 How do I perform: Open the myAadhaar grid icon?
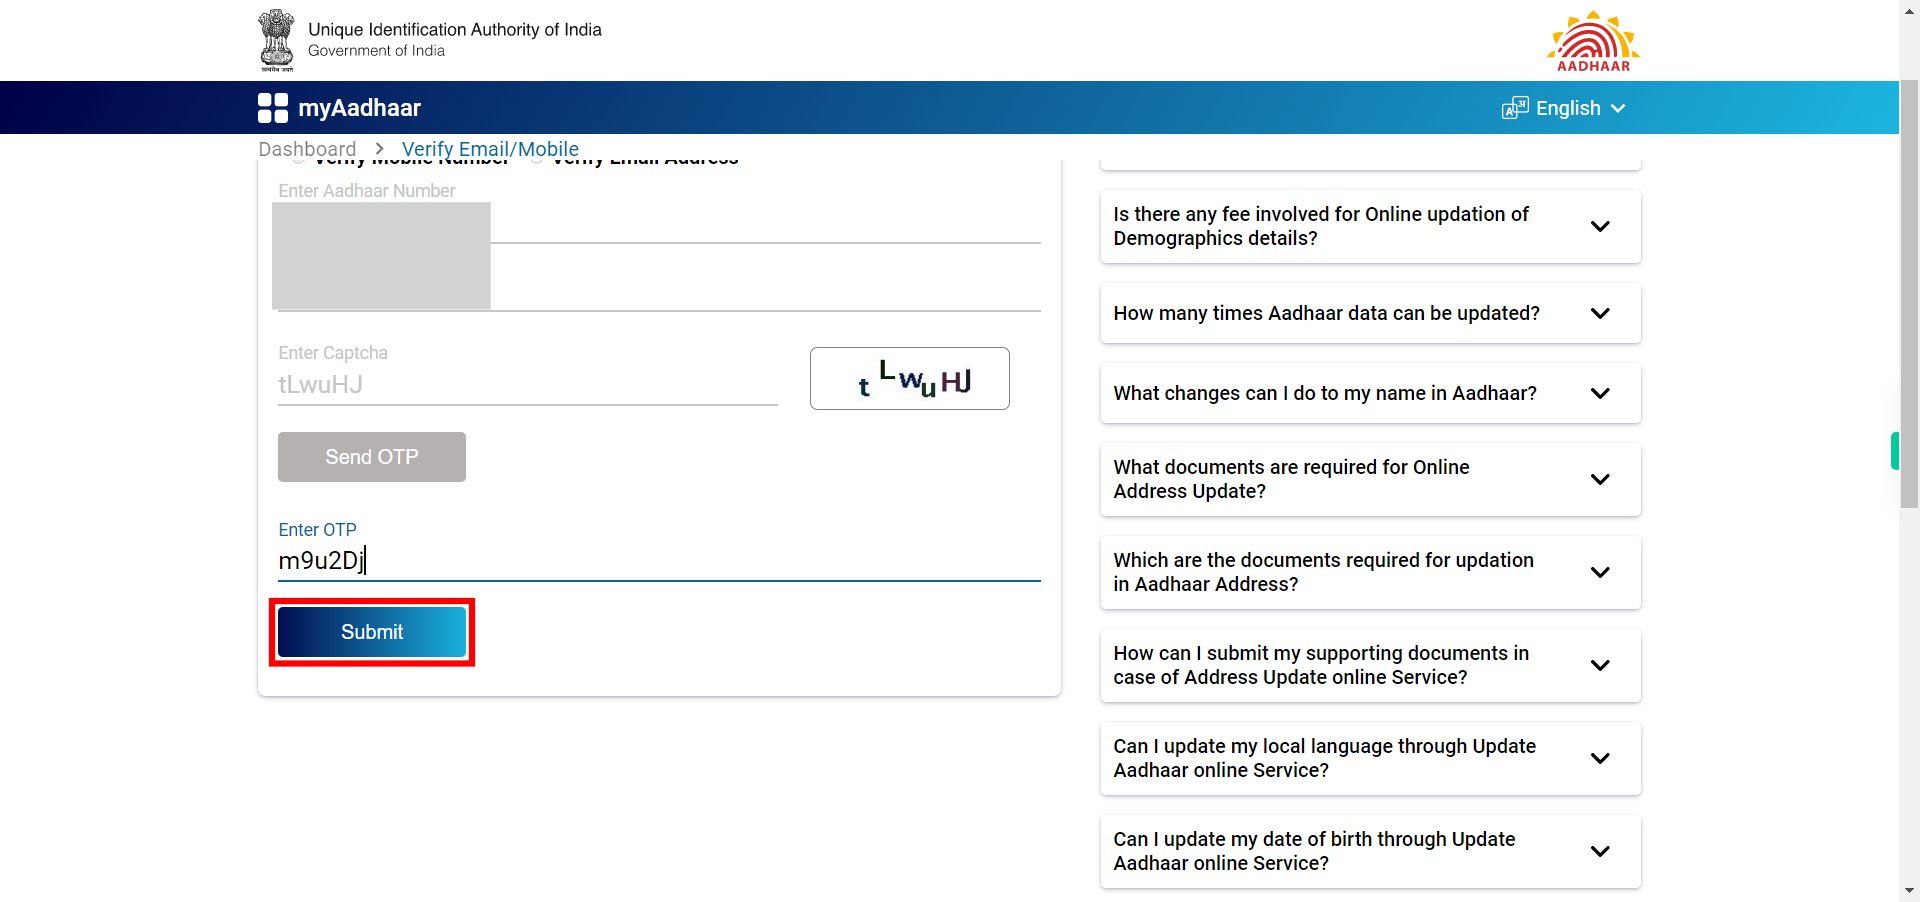(x=273, y=108)
